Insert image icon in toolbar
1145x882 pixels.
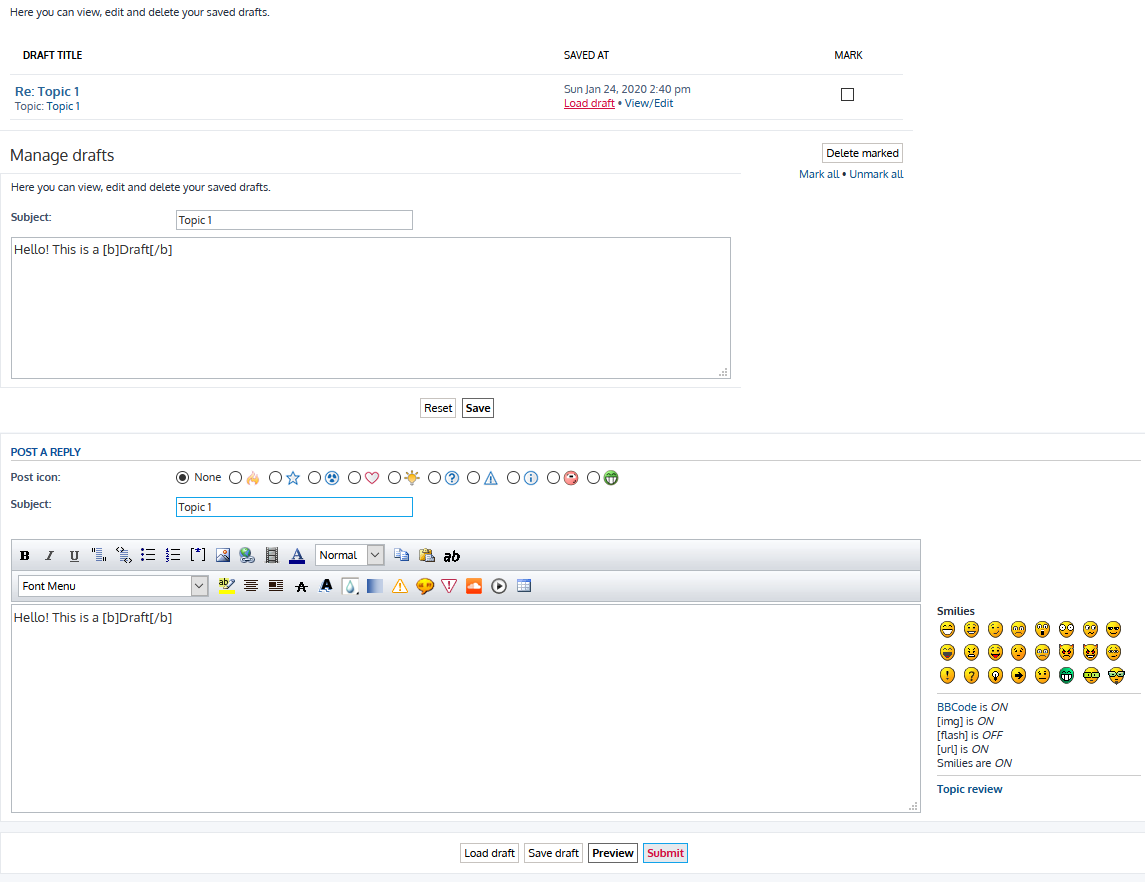223,556
